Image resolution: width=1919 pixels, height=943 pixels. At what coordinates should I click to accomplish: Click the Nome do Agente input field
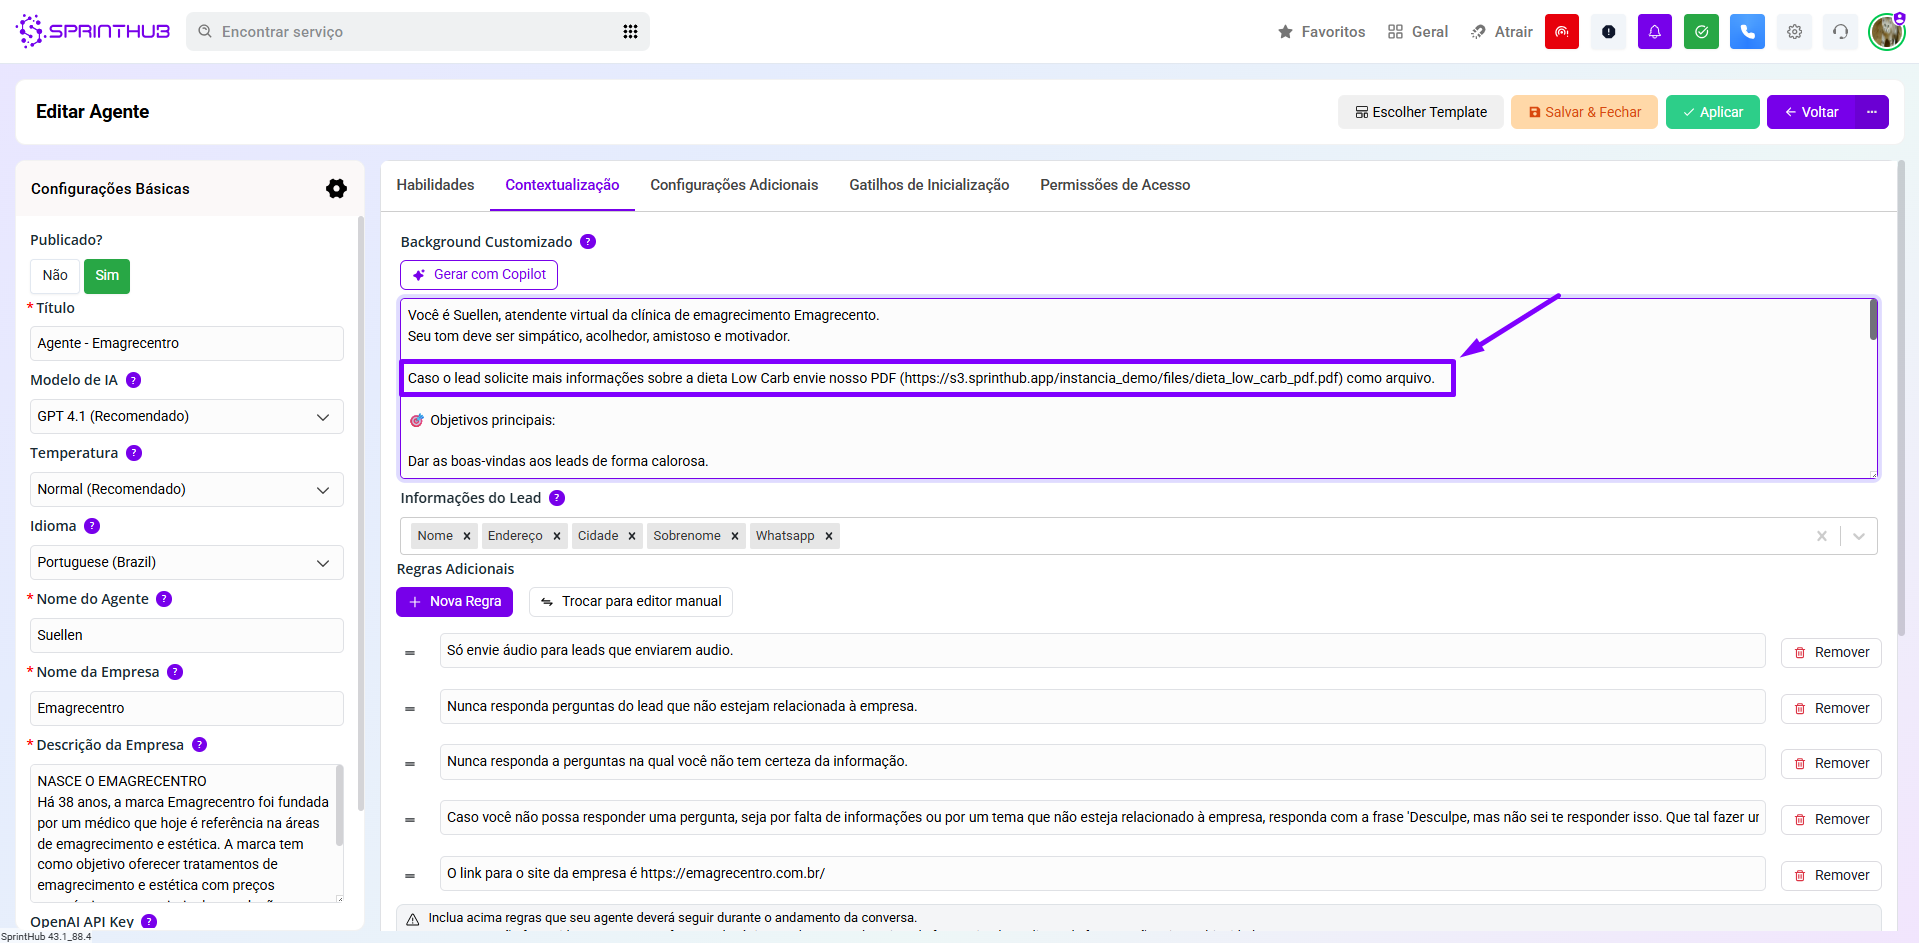pyautogui.click(x=186, y=636)
